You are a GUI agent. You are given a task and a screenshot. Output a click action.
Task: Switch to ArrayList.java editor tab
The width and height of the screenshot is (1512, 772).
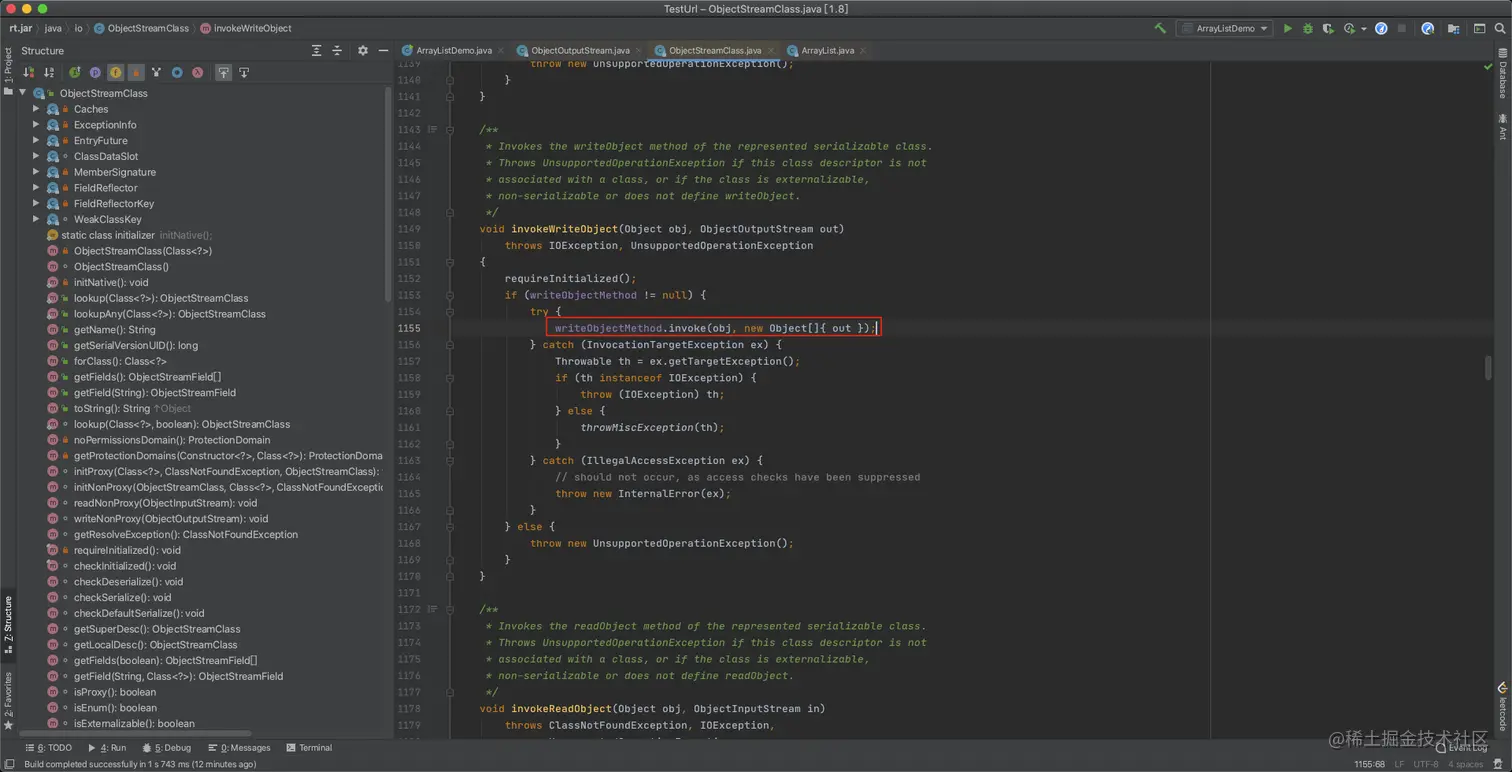(827, 50)
